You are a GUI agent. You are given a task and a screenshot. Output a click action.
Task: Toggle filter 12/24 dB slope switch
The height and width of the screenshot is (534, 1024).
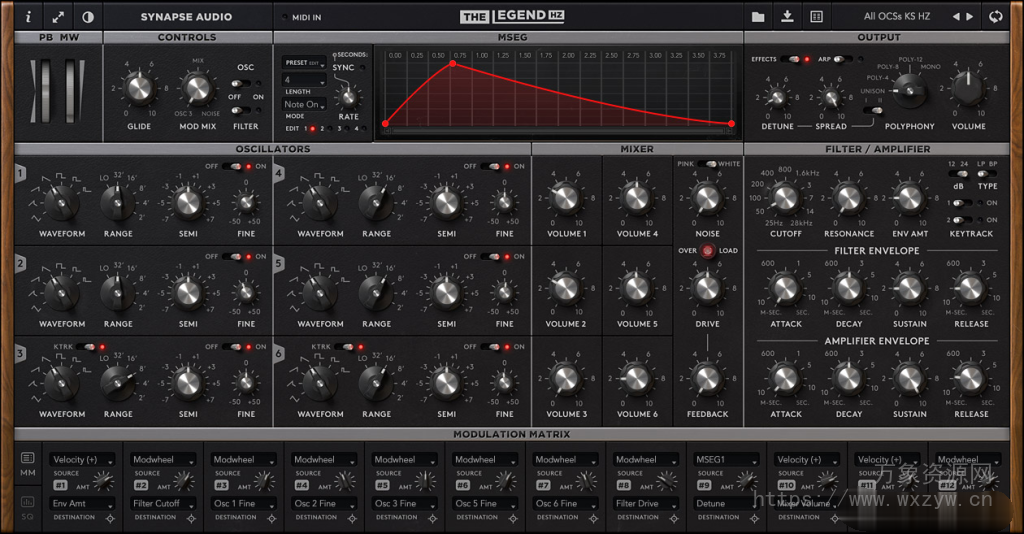(x=958, y=174)
